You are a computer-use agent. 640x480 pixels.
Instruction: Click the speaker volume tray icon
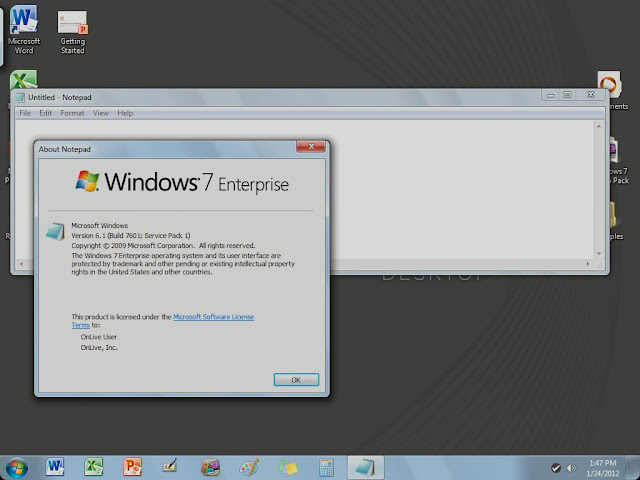(571, 468)
